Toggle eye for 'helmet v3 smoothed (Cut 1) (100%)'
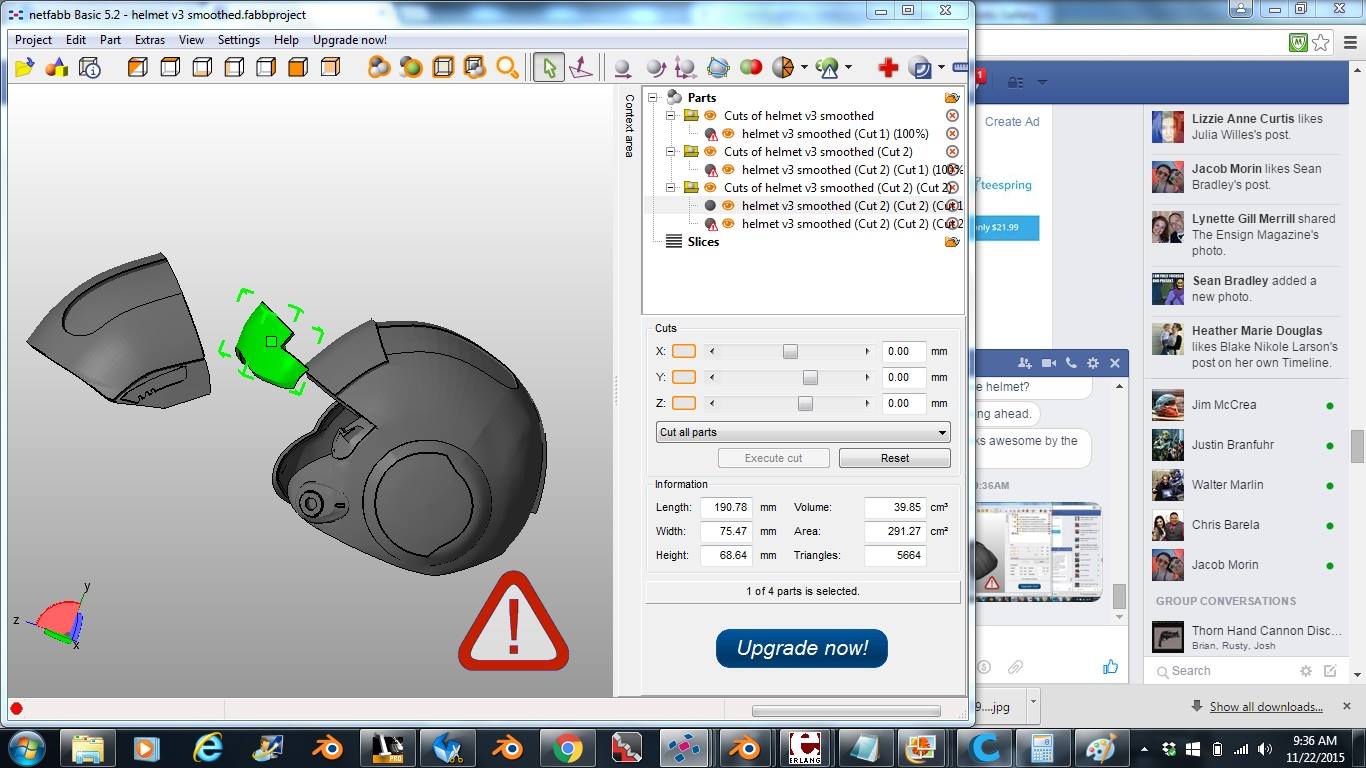1366x768 pixels. point(728,134)
